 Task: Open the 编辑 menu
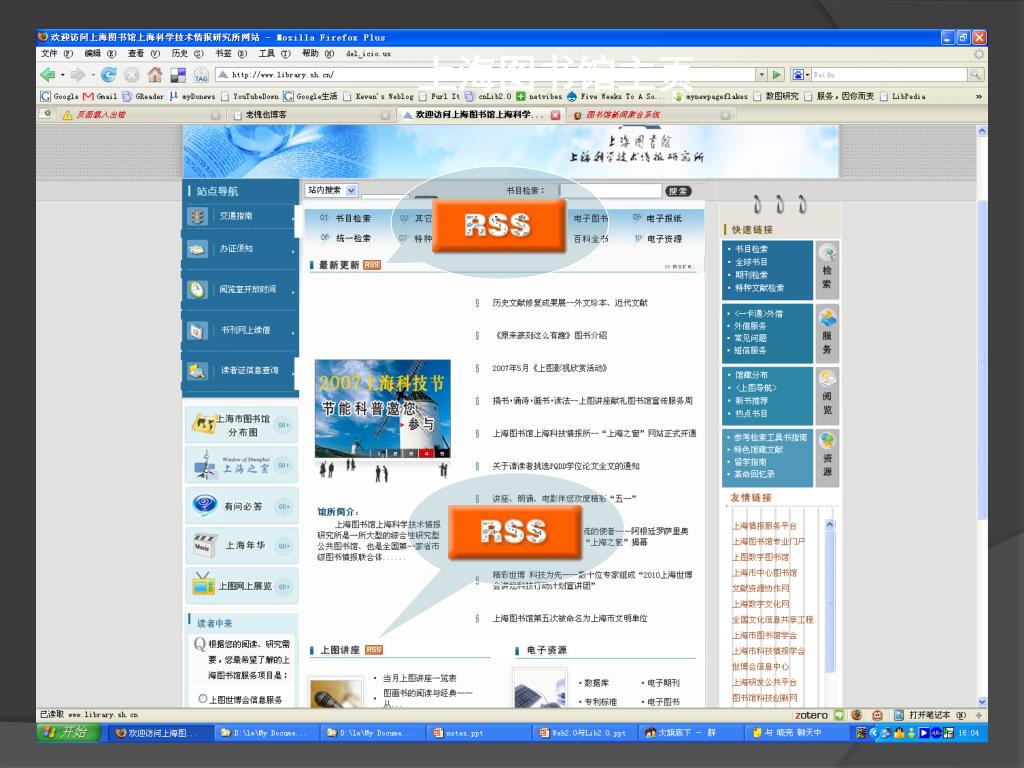(x=100, y=54)
